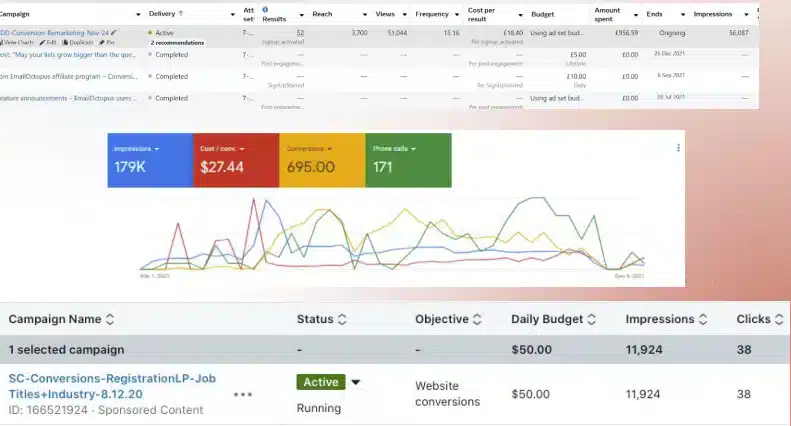The image size is (791, 426).
Task: Click the ID: 166521924 Sponsored Content text
Action: tap(106, 410)
